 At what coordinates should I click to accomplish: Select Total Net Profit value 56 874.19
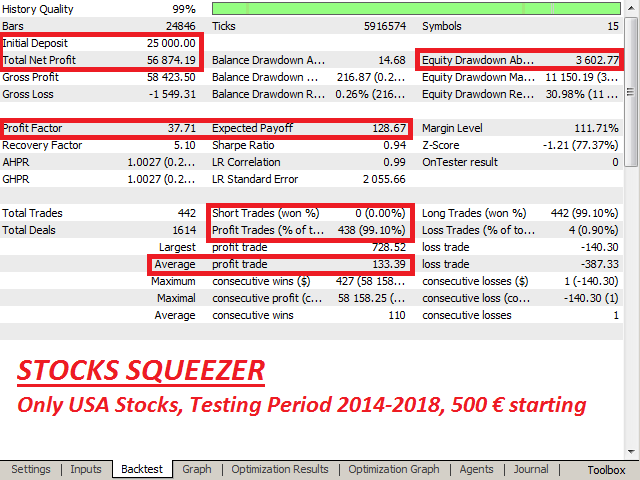point(171,60)
